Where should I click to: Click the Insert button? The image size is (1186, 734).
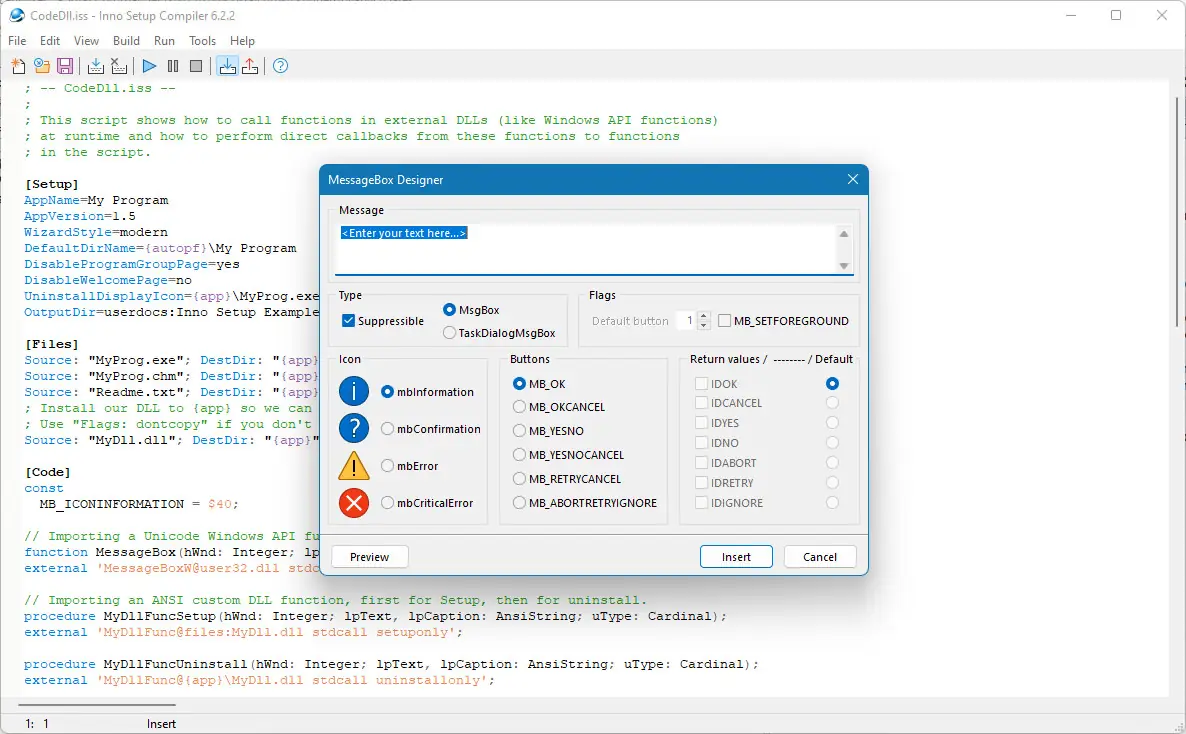(736, 557)
